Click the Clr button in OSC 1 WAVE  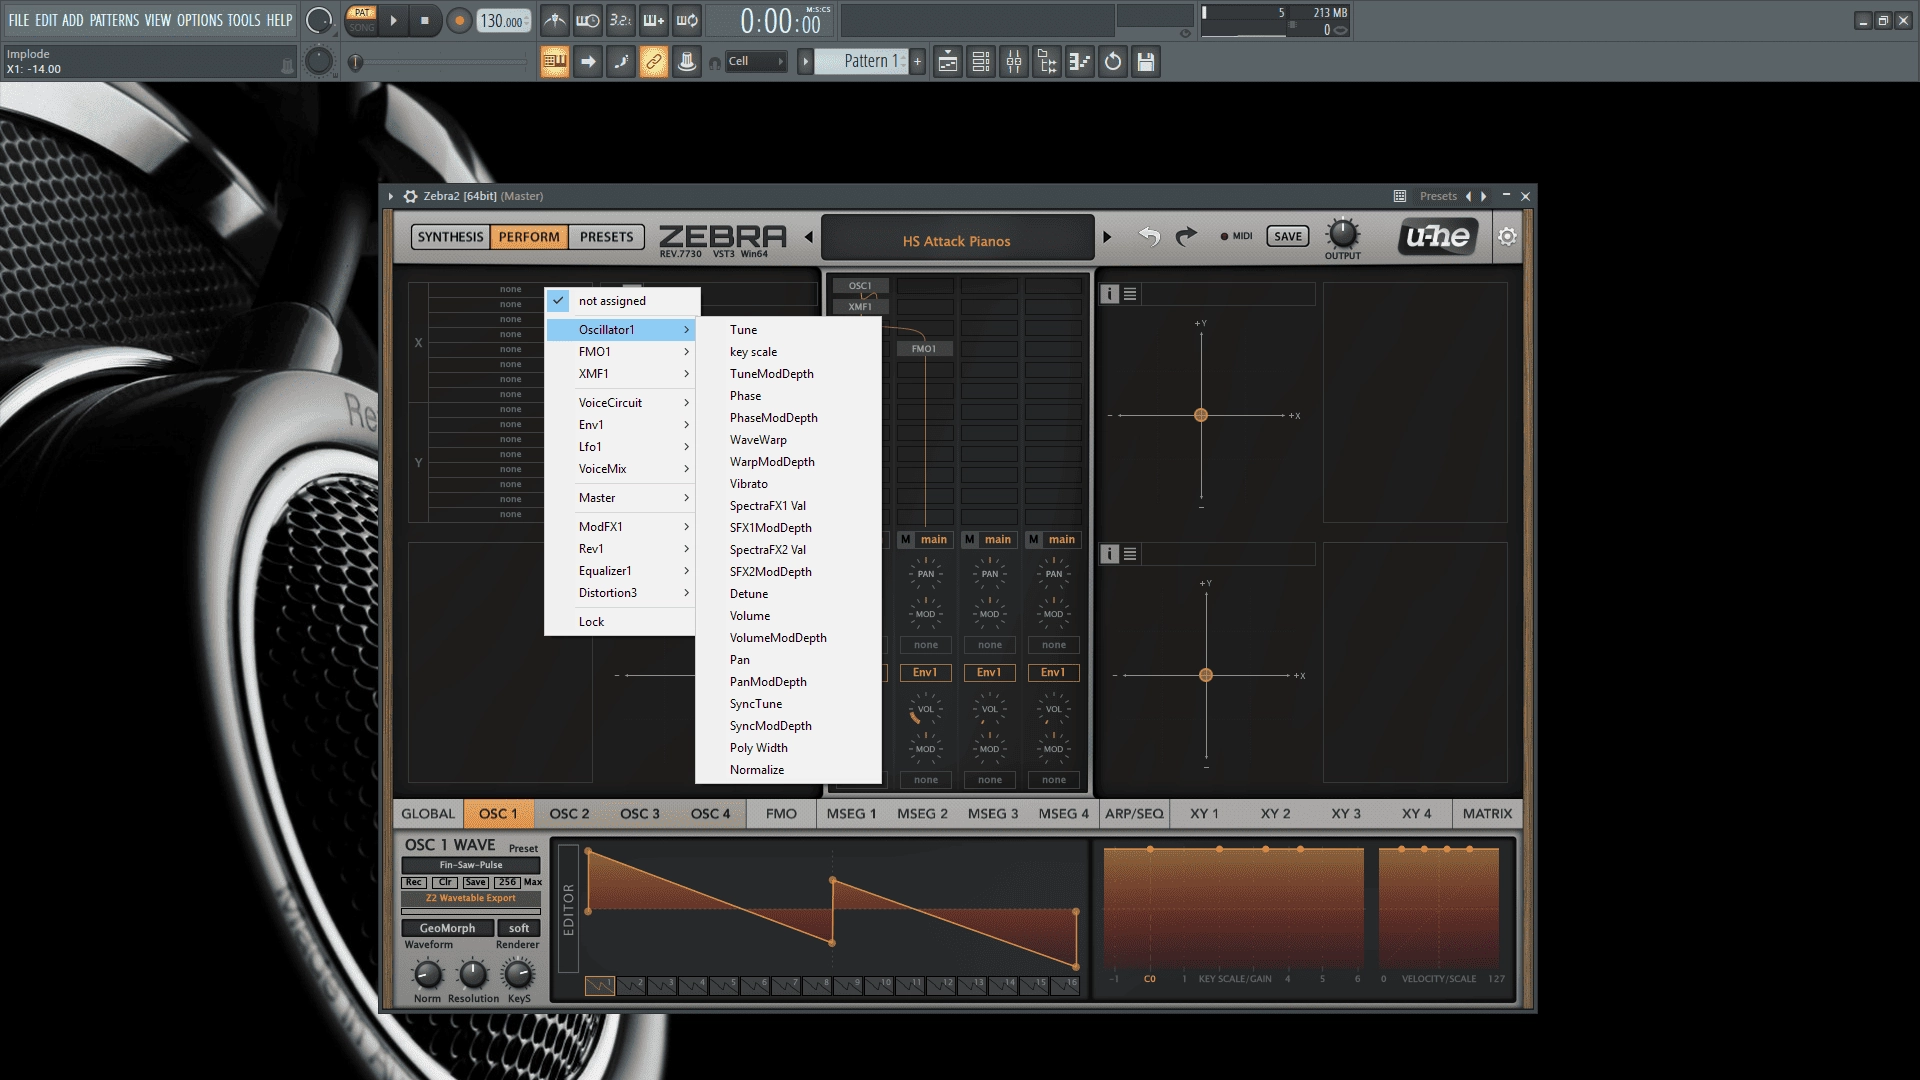pos(445,882)
